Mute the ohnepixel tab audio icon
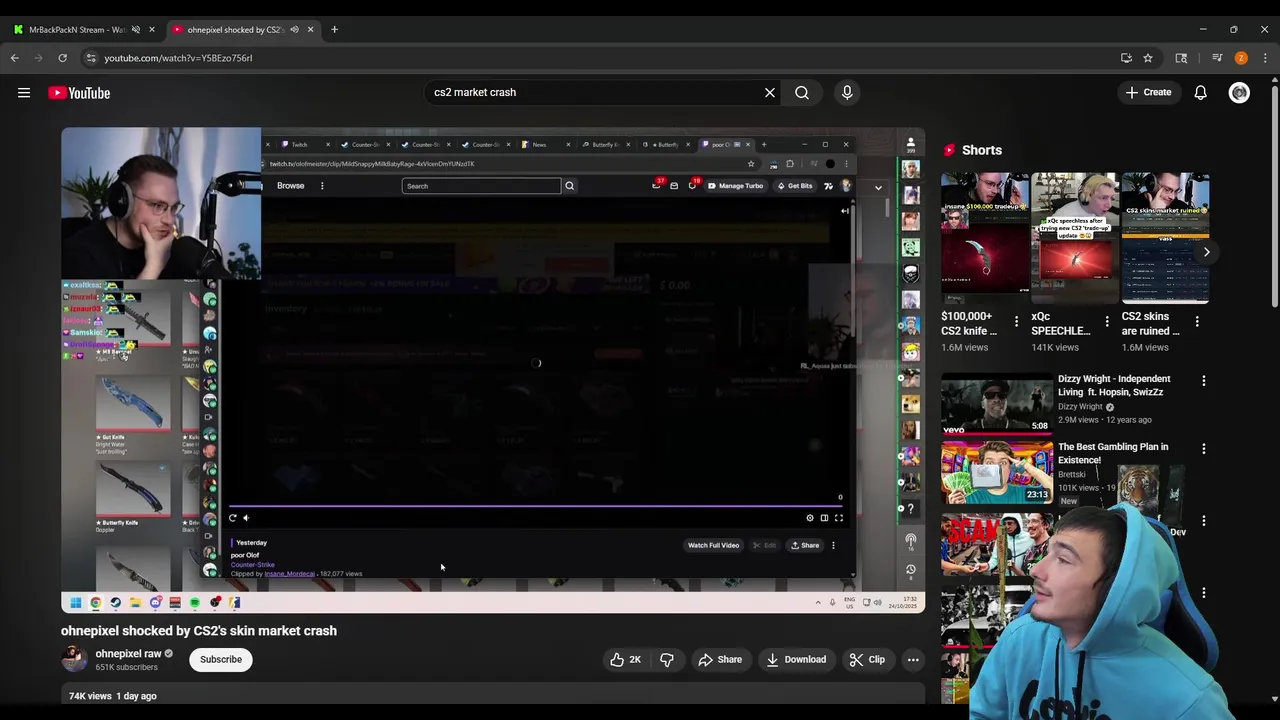 (x=294, y=30)
